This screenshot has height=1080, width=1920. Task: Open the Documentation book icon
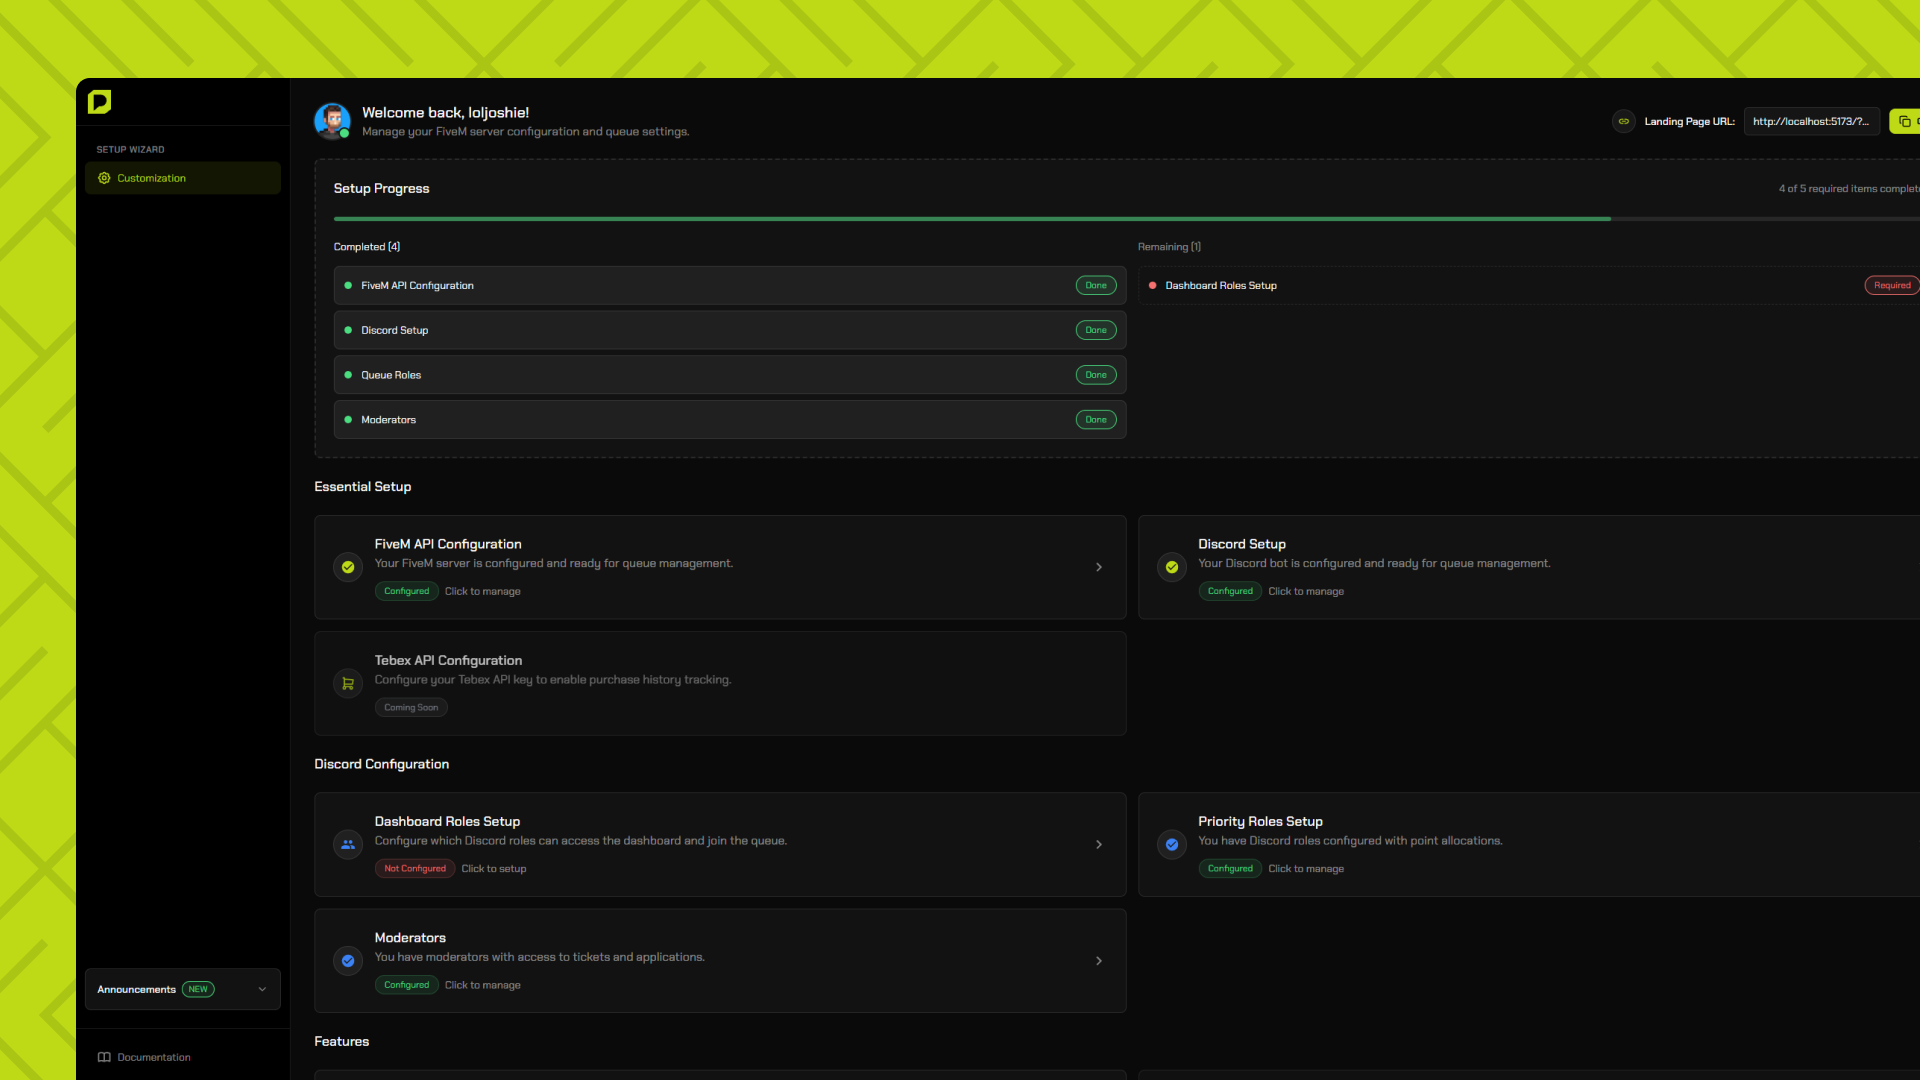(x=103, y=1057)
